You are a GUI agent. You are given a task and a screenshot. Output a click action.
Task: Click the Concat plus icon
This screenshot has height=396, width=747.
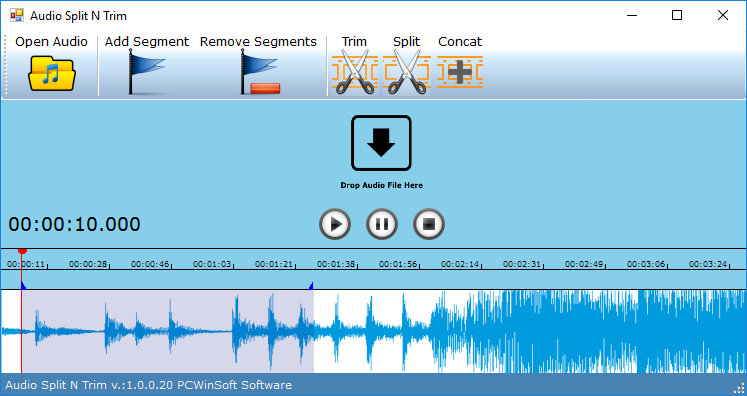click(460, 72)
